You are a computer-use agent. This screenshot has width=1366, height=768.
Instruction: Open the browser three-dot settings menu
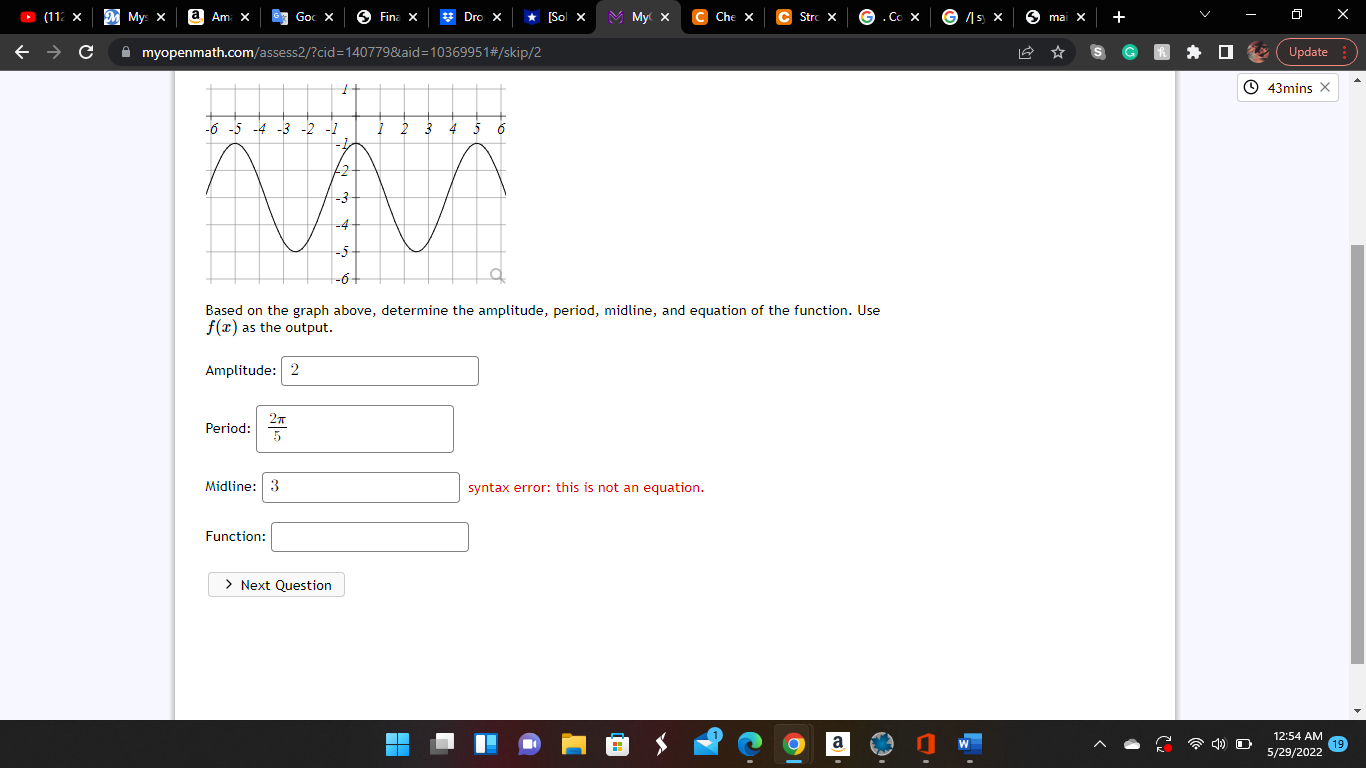coord(1343,51)
